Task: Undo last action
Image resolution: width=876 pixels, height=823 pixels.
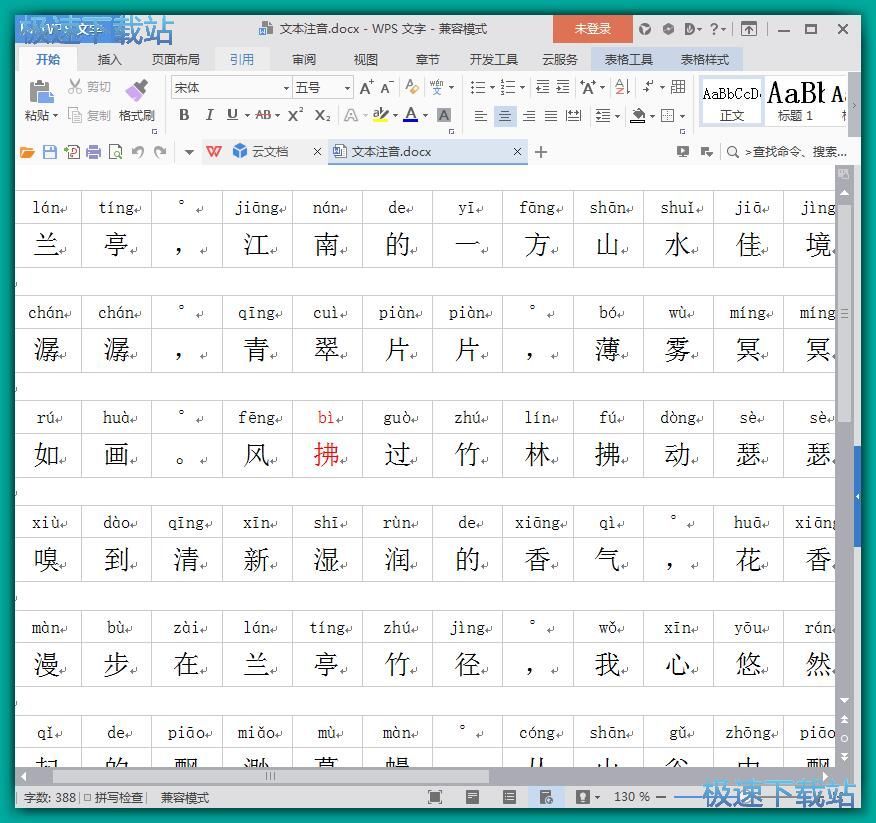Action: click(137, 152)
